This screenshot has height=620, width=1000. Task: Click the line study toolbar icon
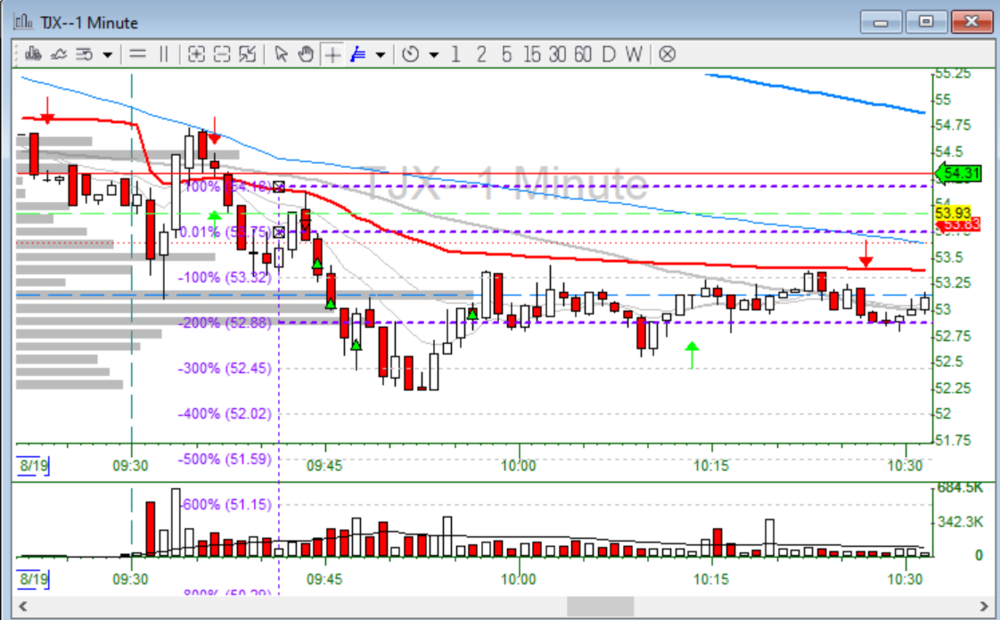tap(58, 54)
